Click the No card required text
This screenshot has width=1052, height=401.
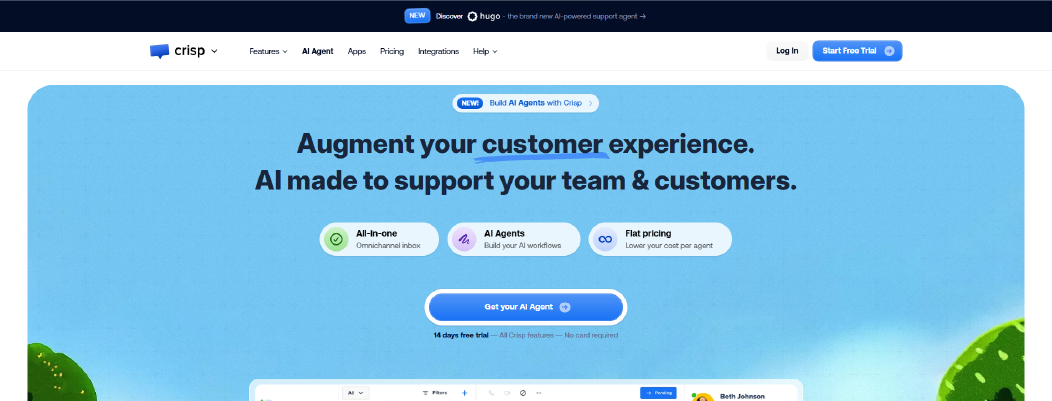point(591,335)
